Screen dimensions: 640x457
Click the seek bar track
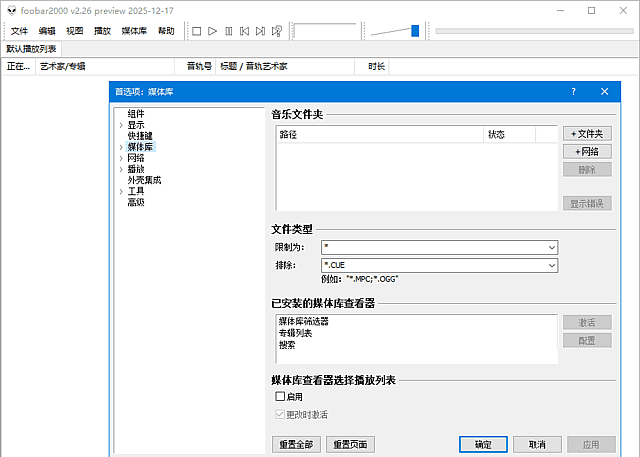[534, 31]
